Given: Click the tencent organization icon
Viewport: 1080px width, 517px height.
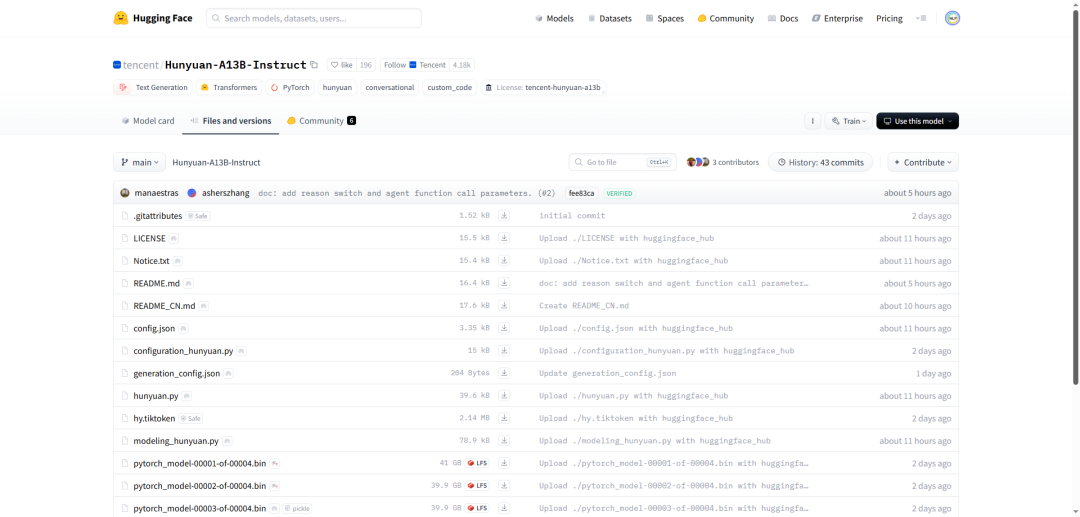Looking at the screenshot, I should 117,65.
